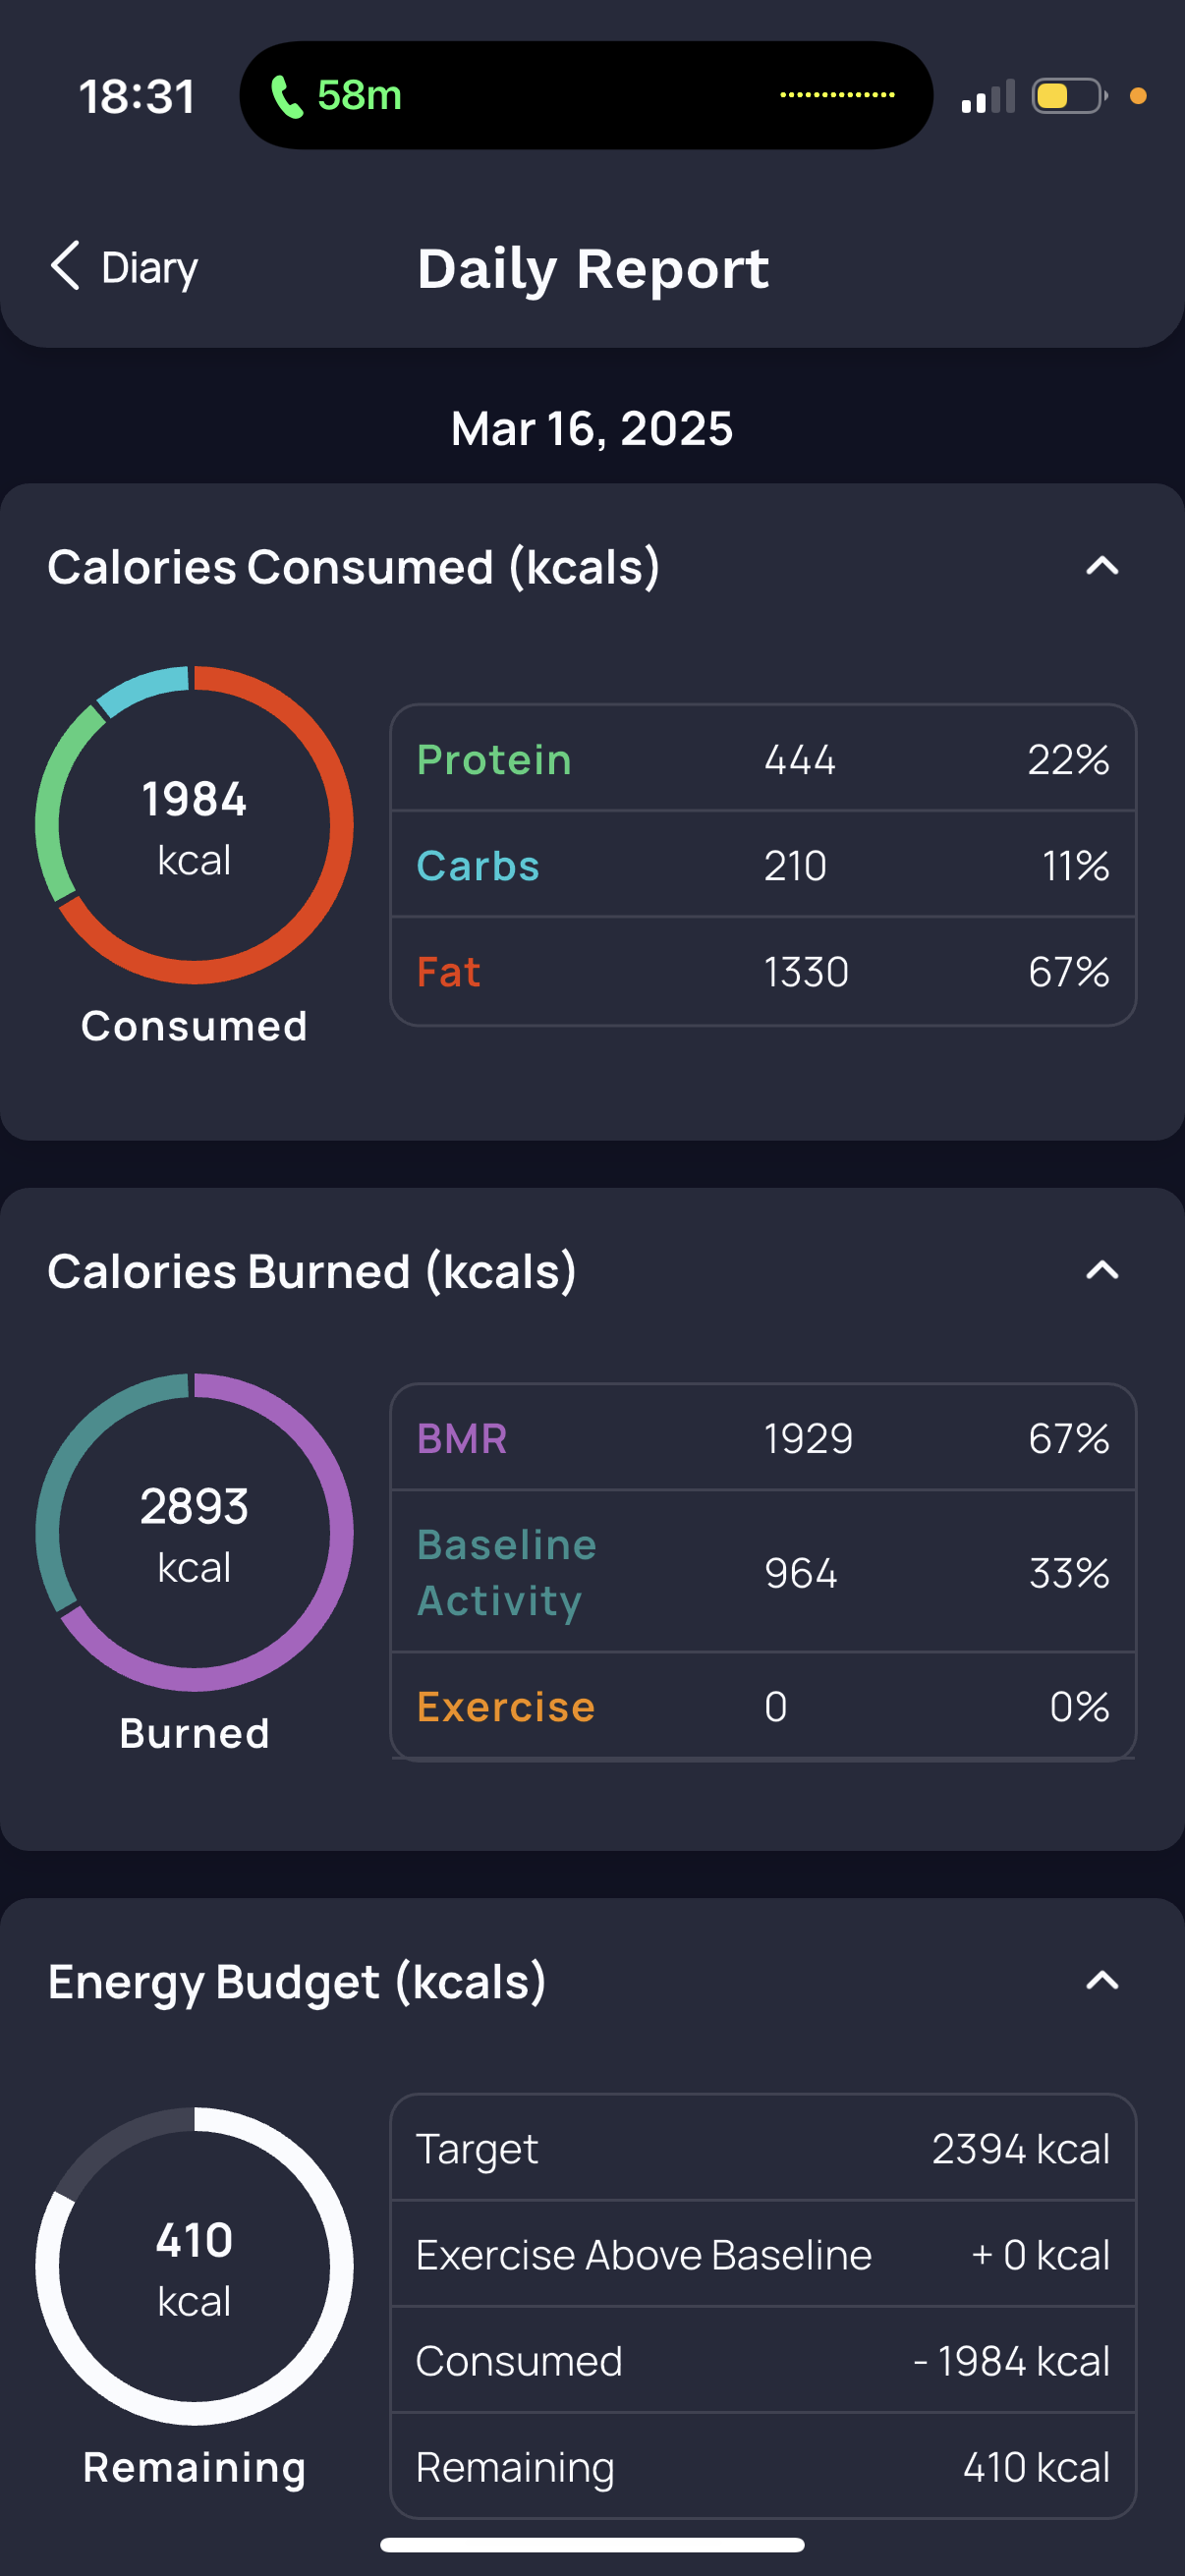
Task: Go back to Diary
Action: coord(124,267)
